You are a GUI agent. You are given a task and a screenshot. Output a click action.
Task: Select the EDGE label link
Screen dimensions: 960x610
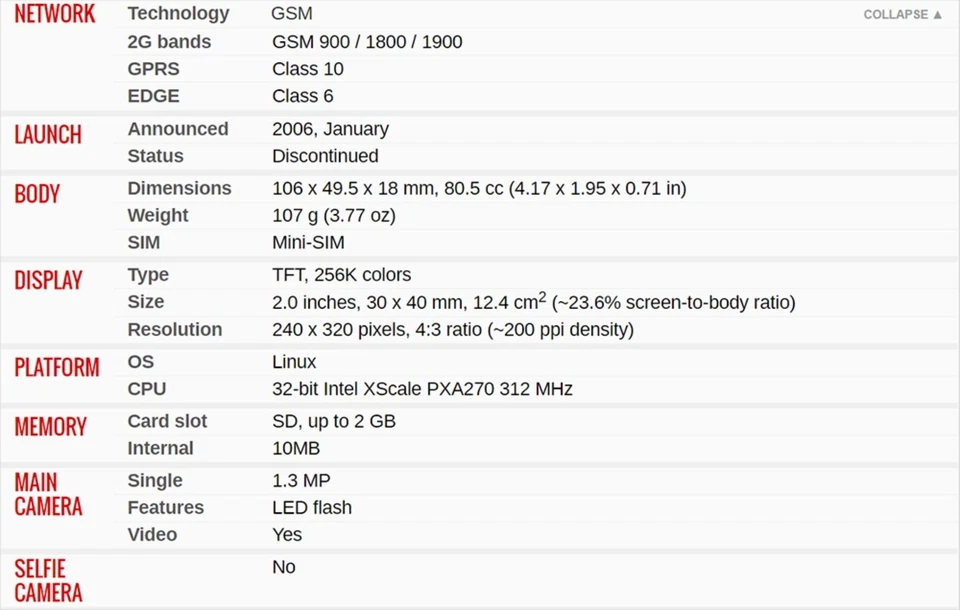(153, 96)
